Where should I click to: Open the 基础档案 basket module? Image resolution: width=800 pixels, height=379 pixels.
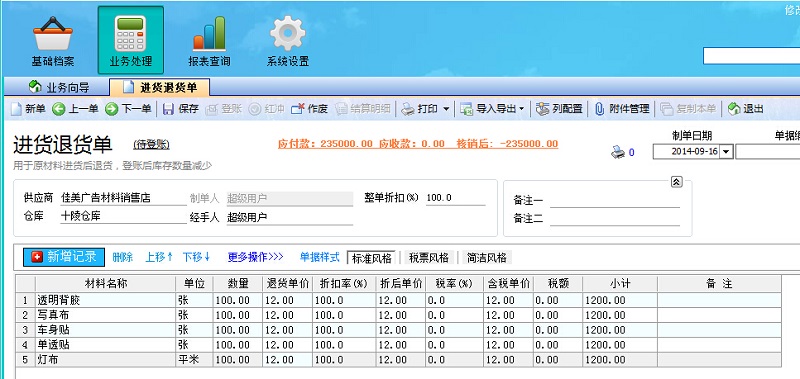point(53,42)
